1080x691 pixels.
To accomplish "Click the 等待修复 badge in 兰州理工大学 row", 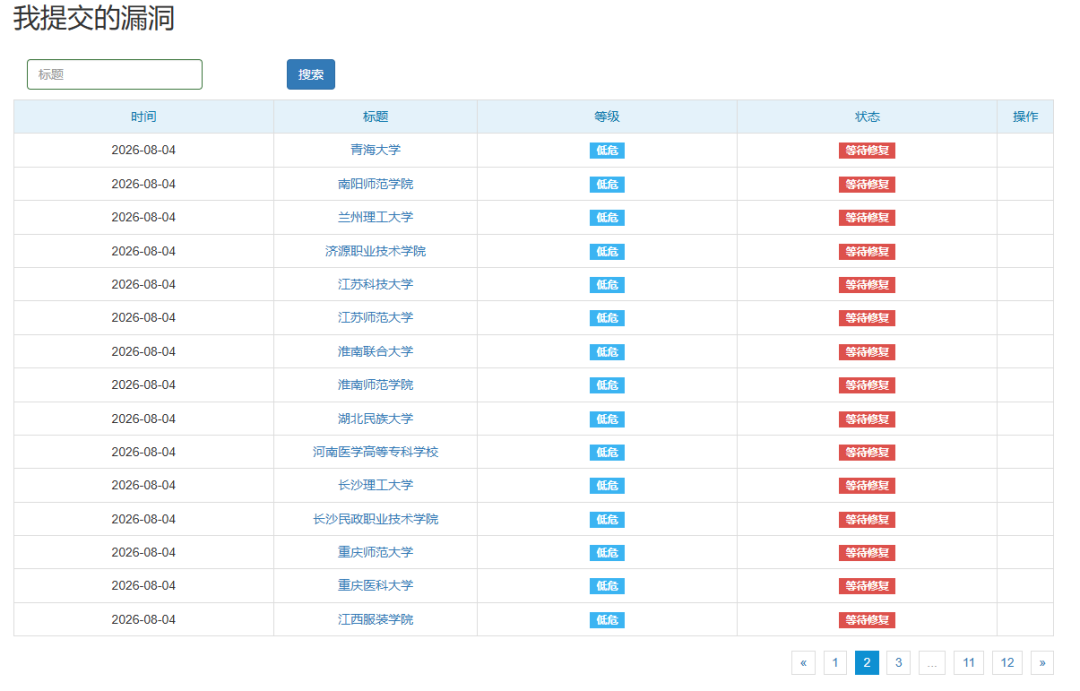I will [867, 218].
